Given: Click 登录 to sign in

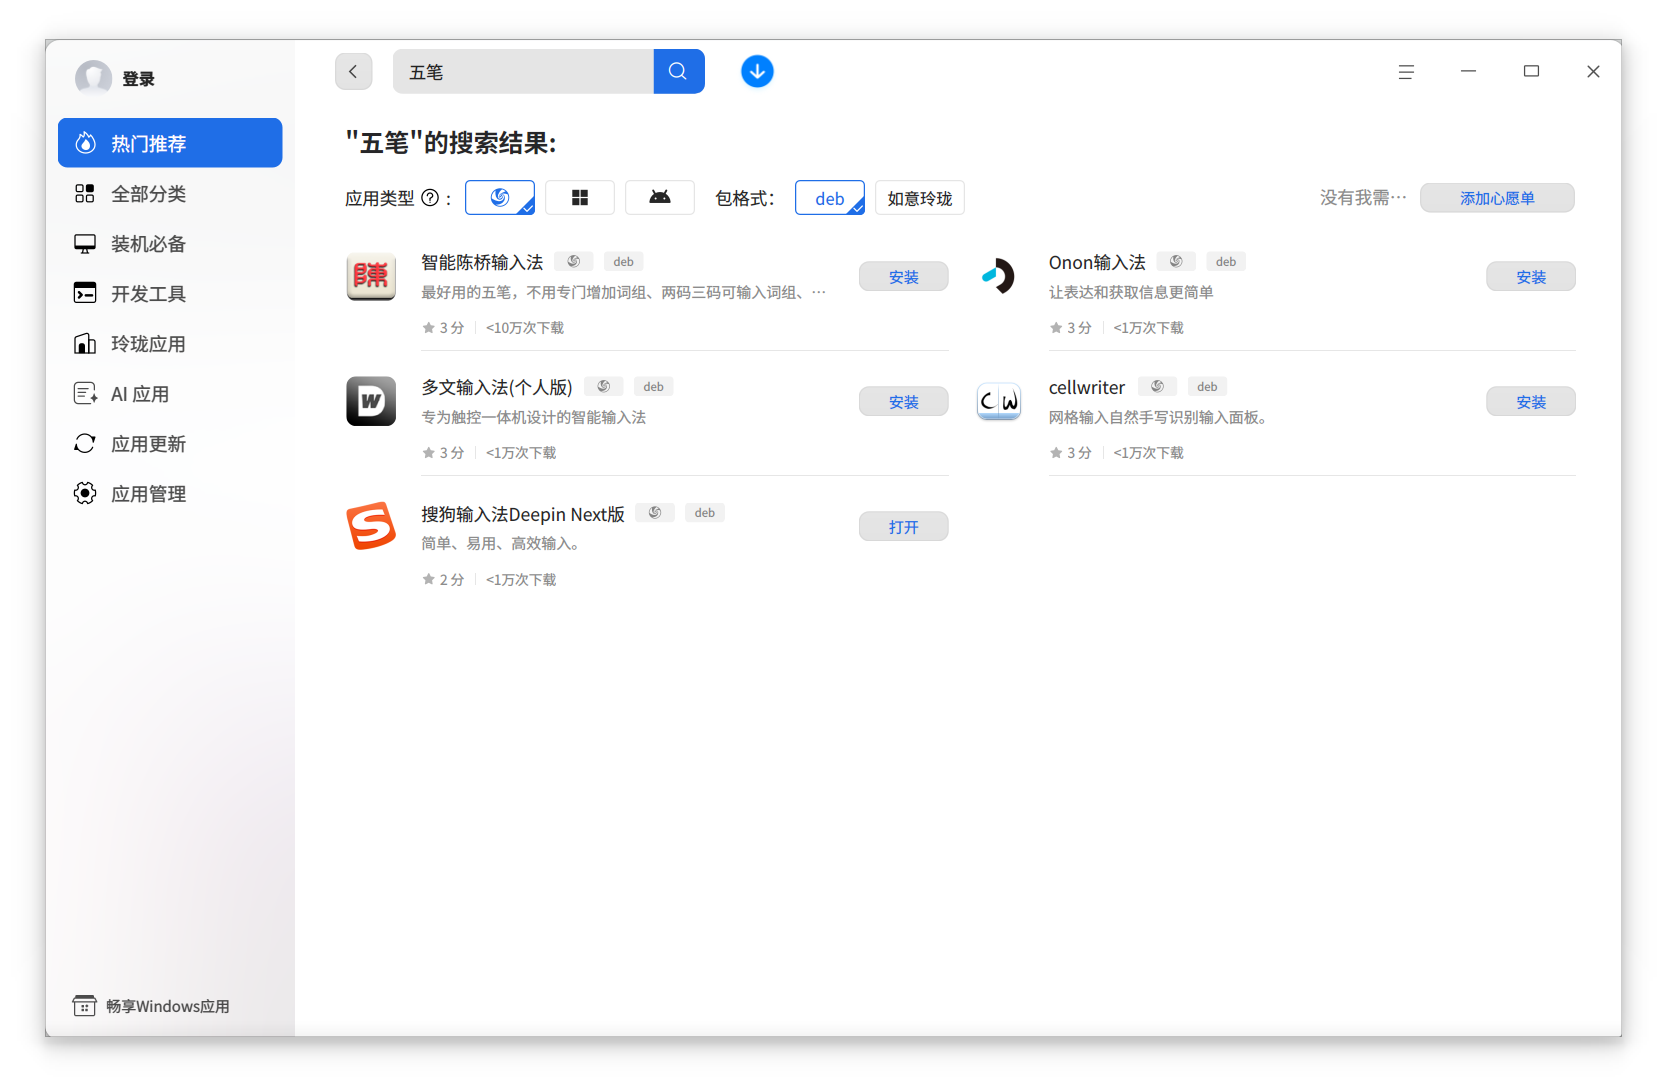Looking at the screenshot, I should [x=138, y=79].
